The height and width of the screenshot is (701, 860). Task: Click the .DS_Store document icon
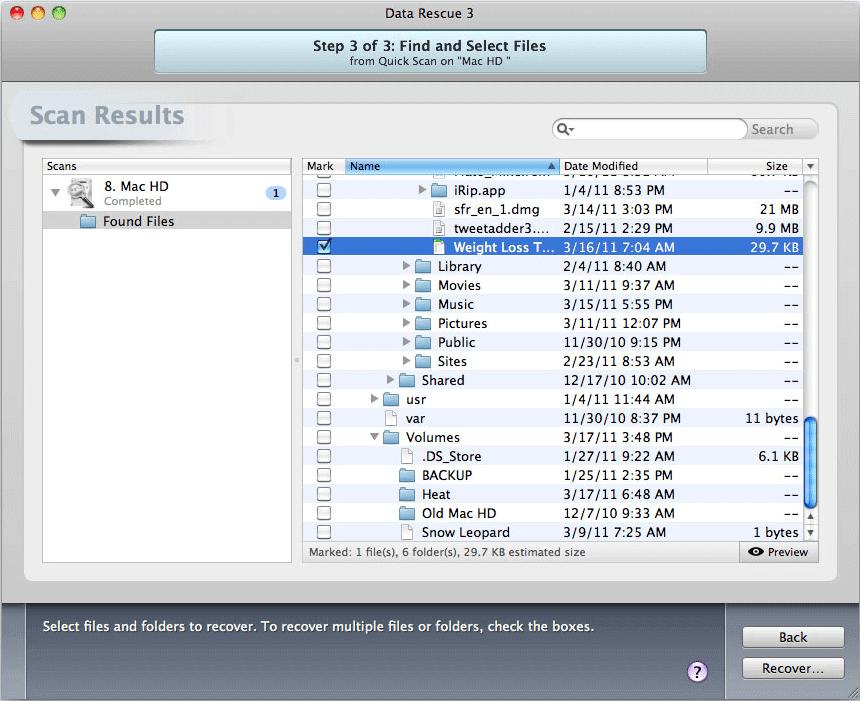[x=406, y=456]
